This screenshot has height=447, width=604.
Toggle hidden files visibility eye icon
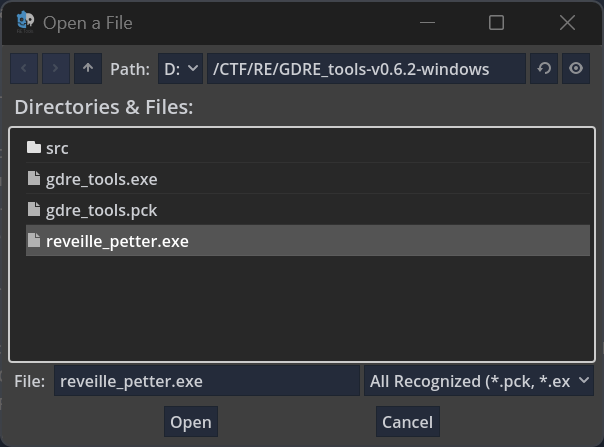point(576,69)
